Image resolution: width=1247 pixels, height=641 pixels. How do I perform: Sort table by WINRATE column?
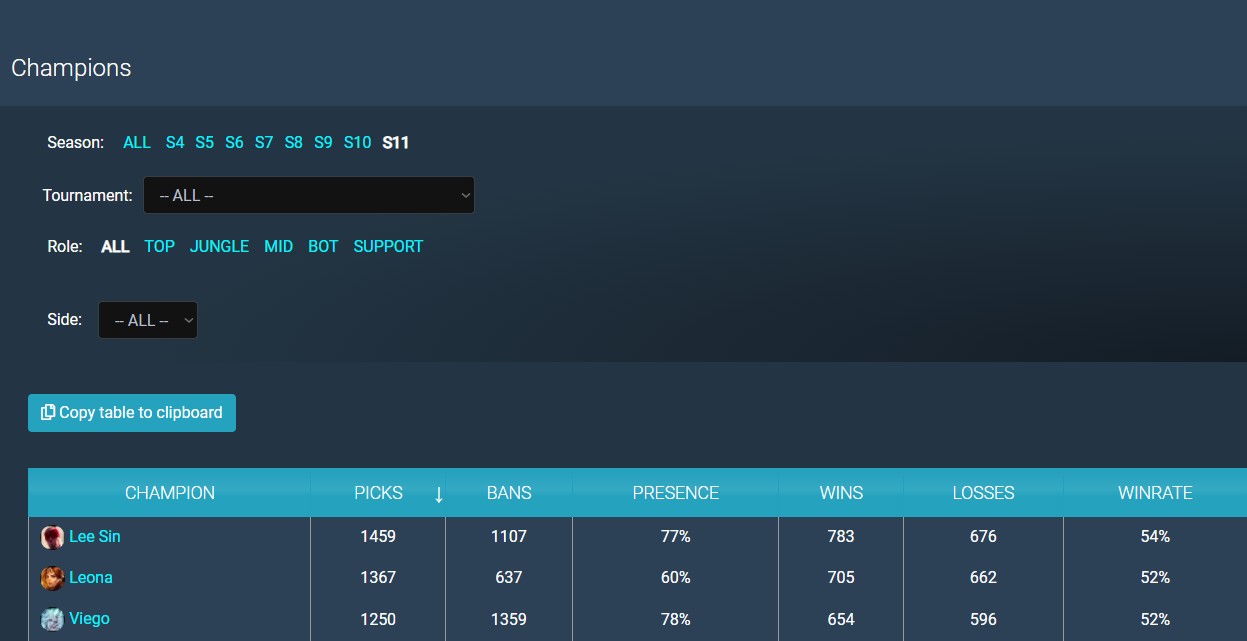point(1154,493)
